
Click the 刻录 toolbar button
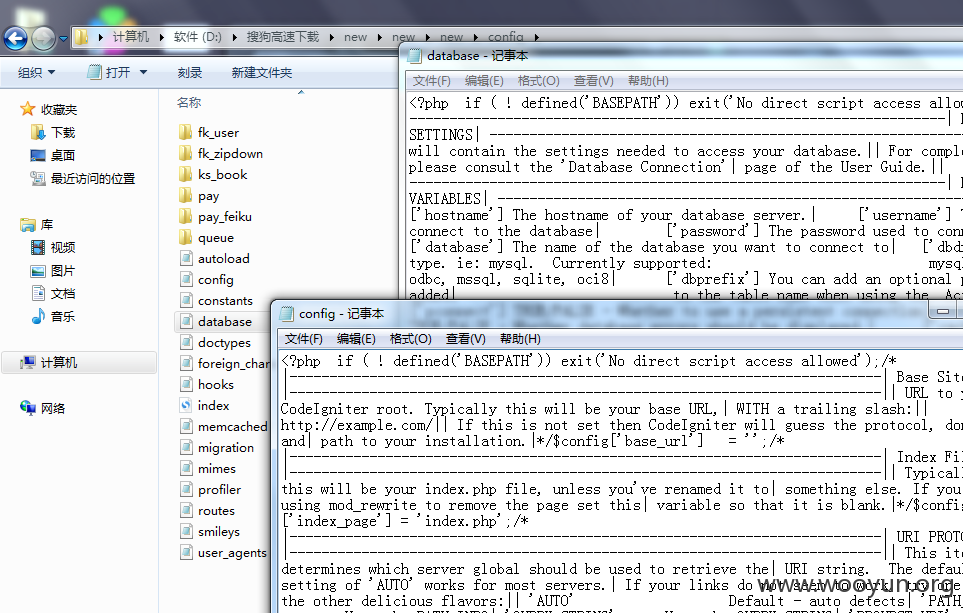190,72
